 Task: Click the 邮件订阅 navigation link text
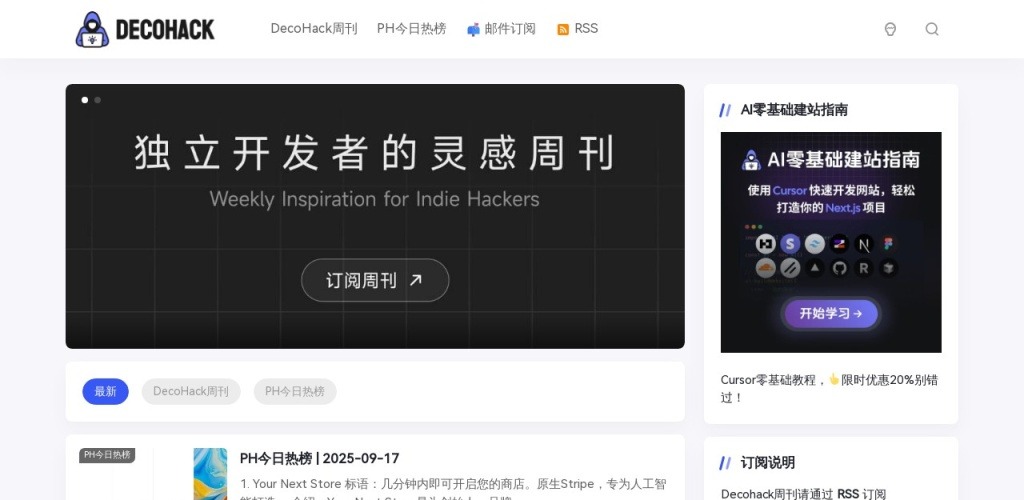(510, 29)
